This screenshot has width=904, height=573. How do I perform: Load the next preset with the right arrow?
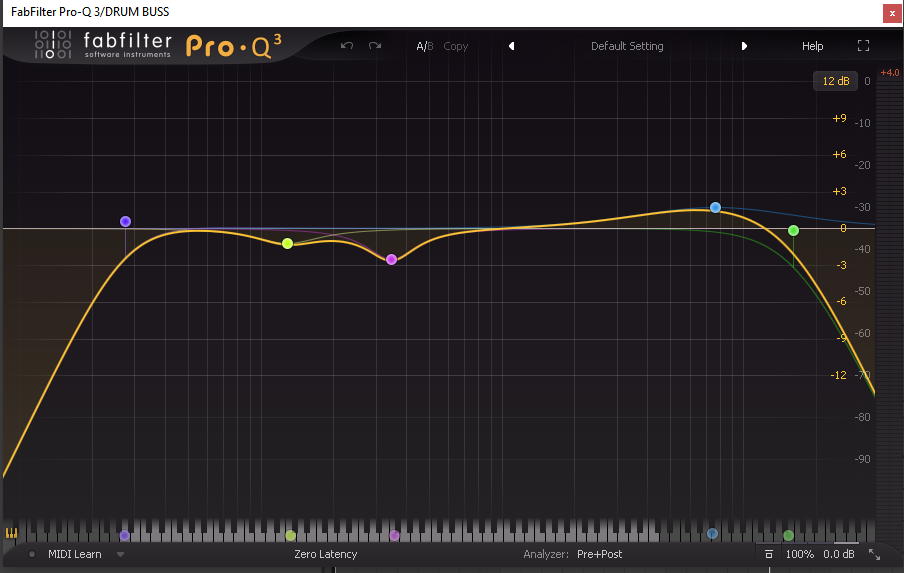pos(744,46)
